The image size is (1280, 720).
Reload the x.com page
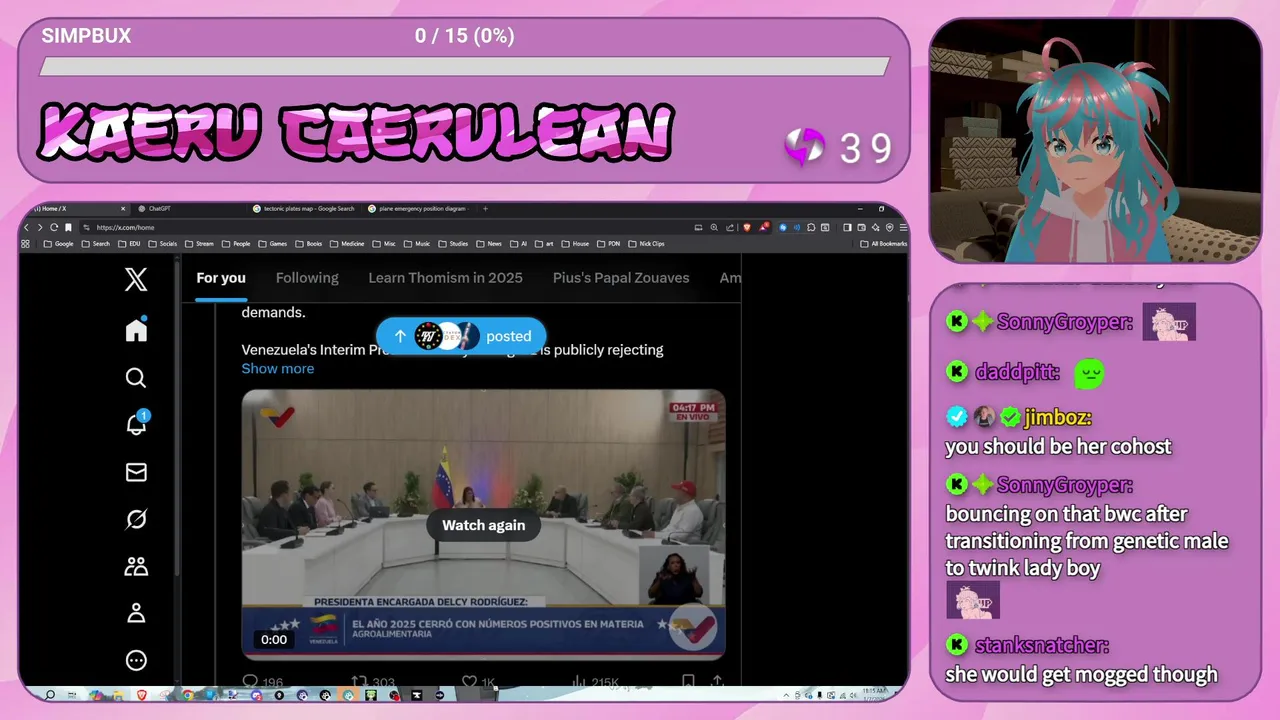point(54,227)
